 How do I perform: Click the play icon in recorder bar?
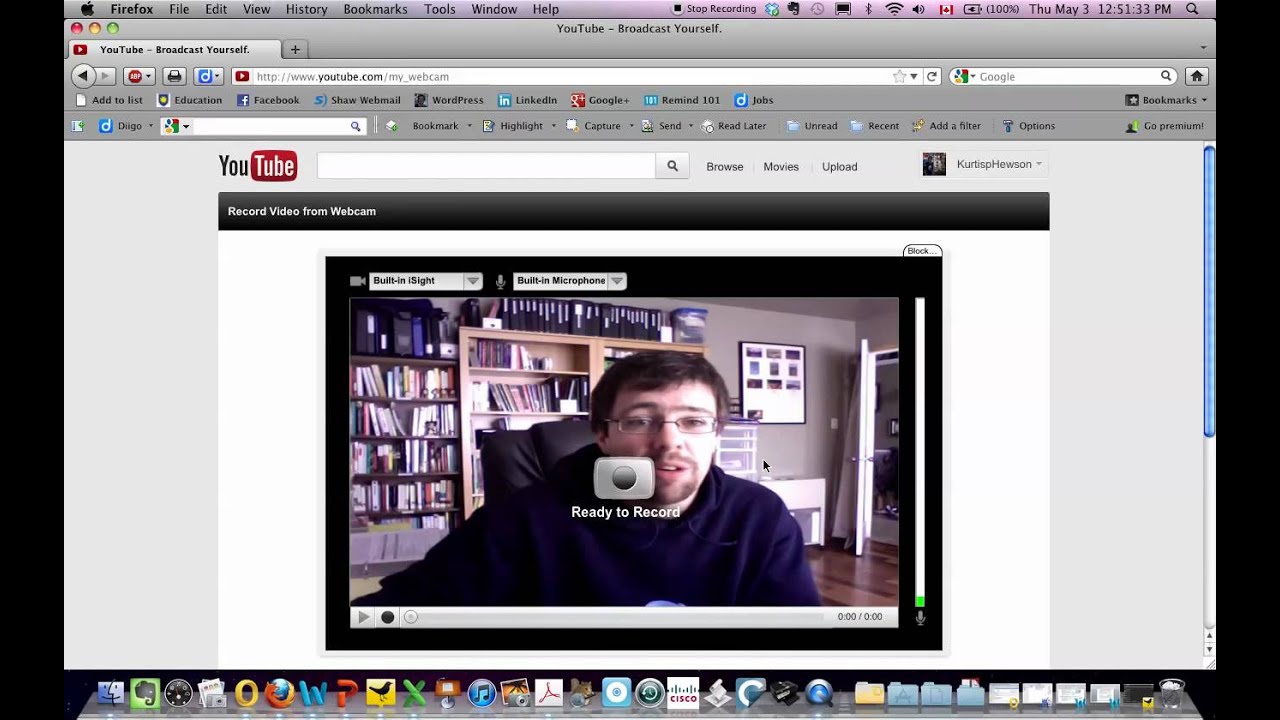pyautogui.click(x=363, y=617)
